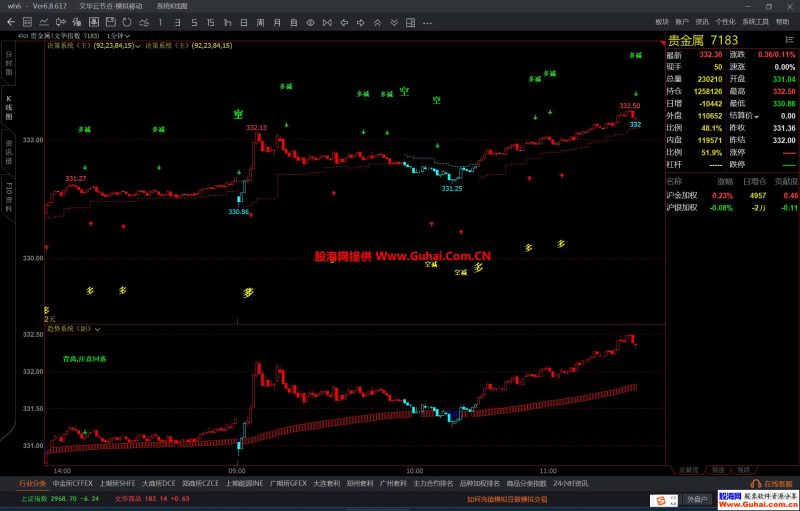
Task: Switch to the F10资料 side tab
Action: [9, 196]
